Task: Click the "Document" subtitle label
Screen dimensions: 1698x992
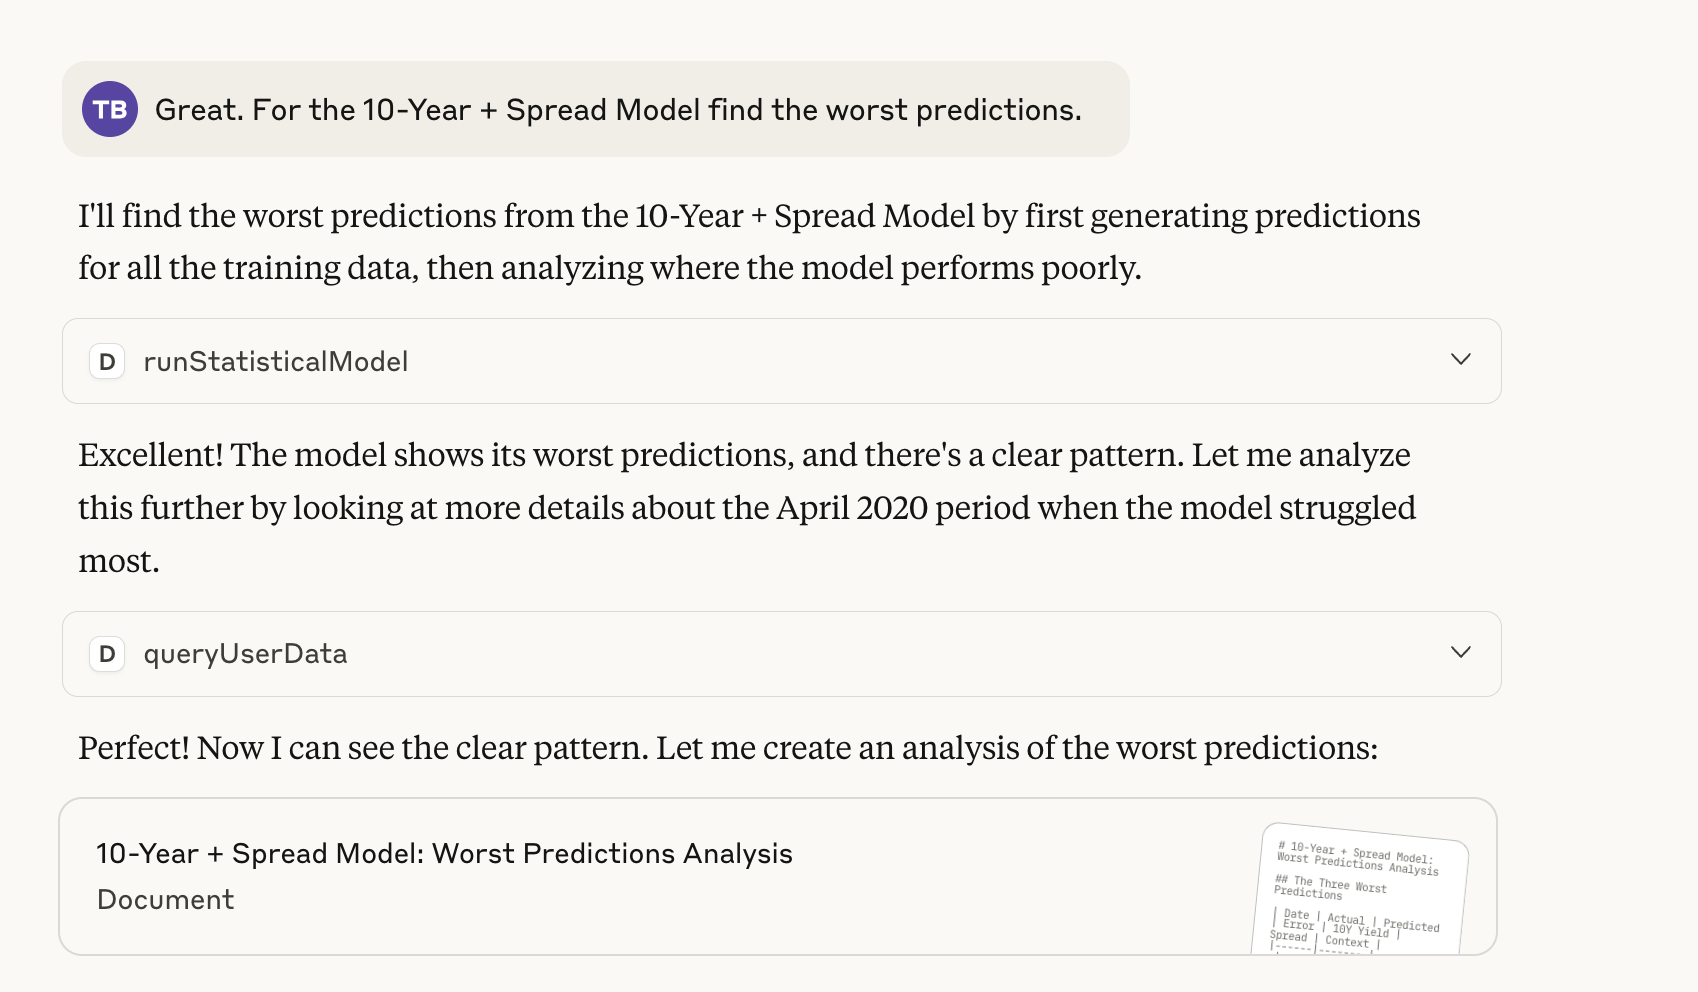Action: pyautogui.click(x=166, y=899)
